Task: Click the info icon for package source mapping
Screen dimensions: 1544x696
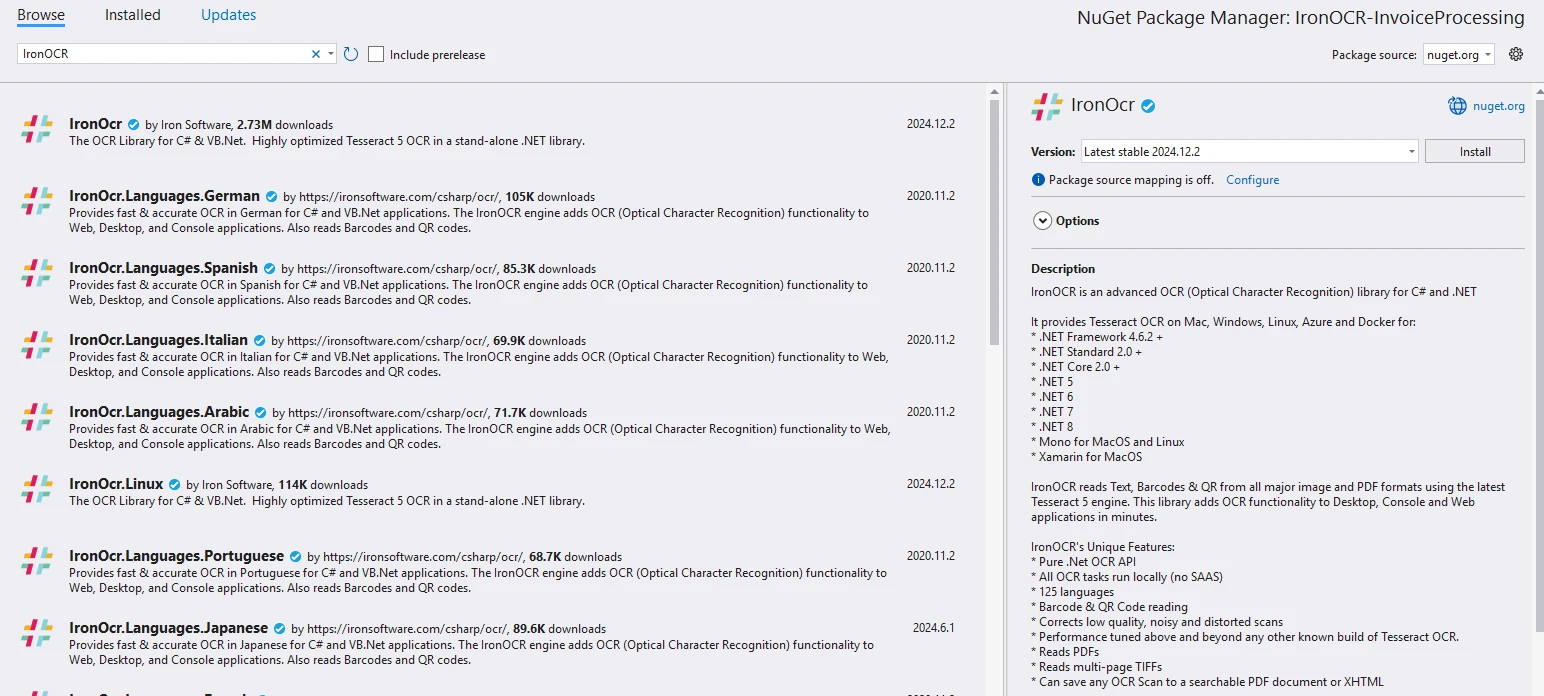Action: click(x=1038, y=180)
